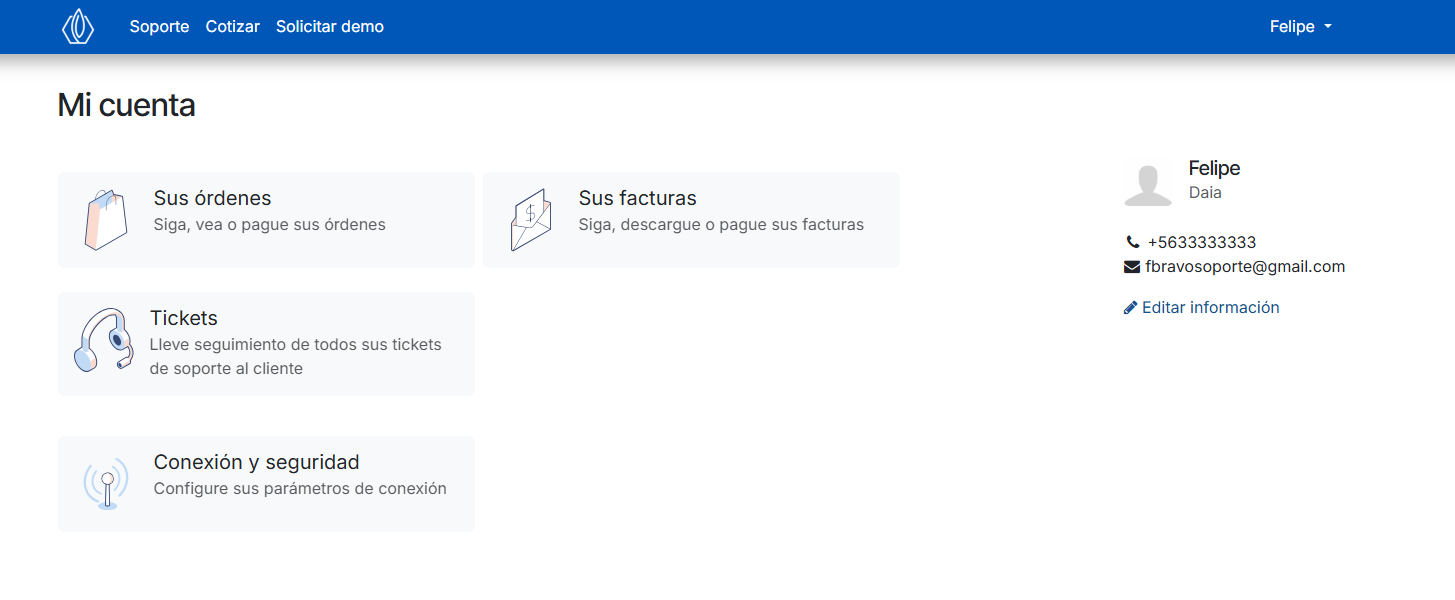Click the fbravosoporte@gmail.com email link
The height and width of the screenshot is (600, 1455).
tap(1245, 266)
